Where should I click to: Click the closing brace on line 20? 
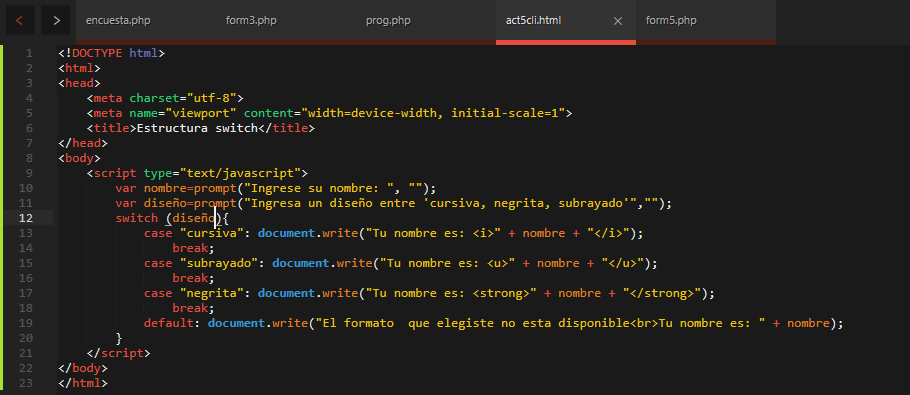pos(119,338)
